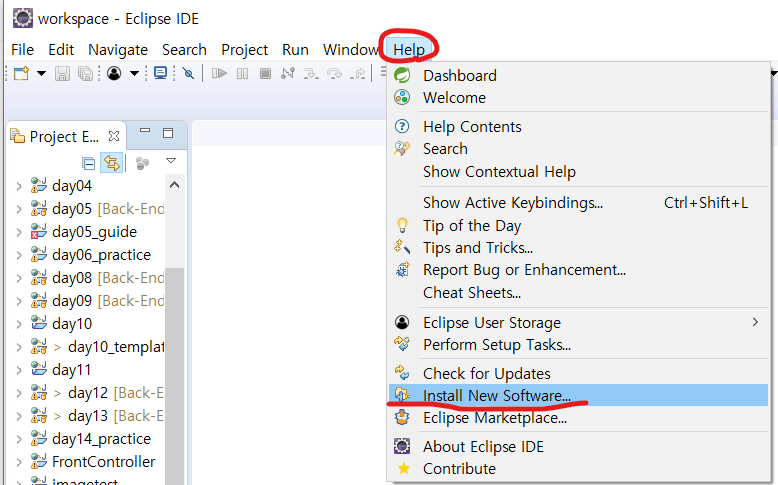This screenshot has width=778, height=485.
Task: Click the filter icon in Project Explorer
Action: [x=142, y=163]
